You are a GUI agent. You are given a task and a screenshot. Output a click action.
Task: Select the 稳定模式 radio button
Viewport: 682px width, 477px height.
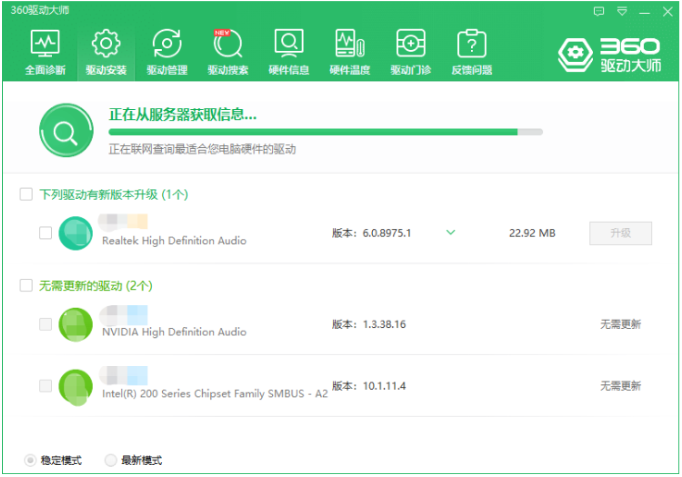[x=30, y=461]
